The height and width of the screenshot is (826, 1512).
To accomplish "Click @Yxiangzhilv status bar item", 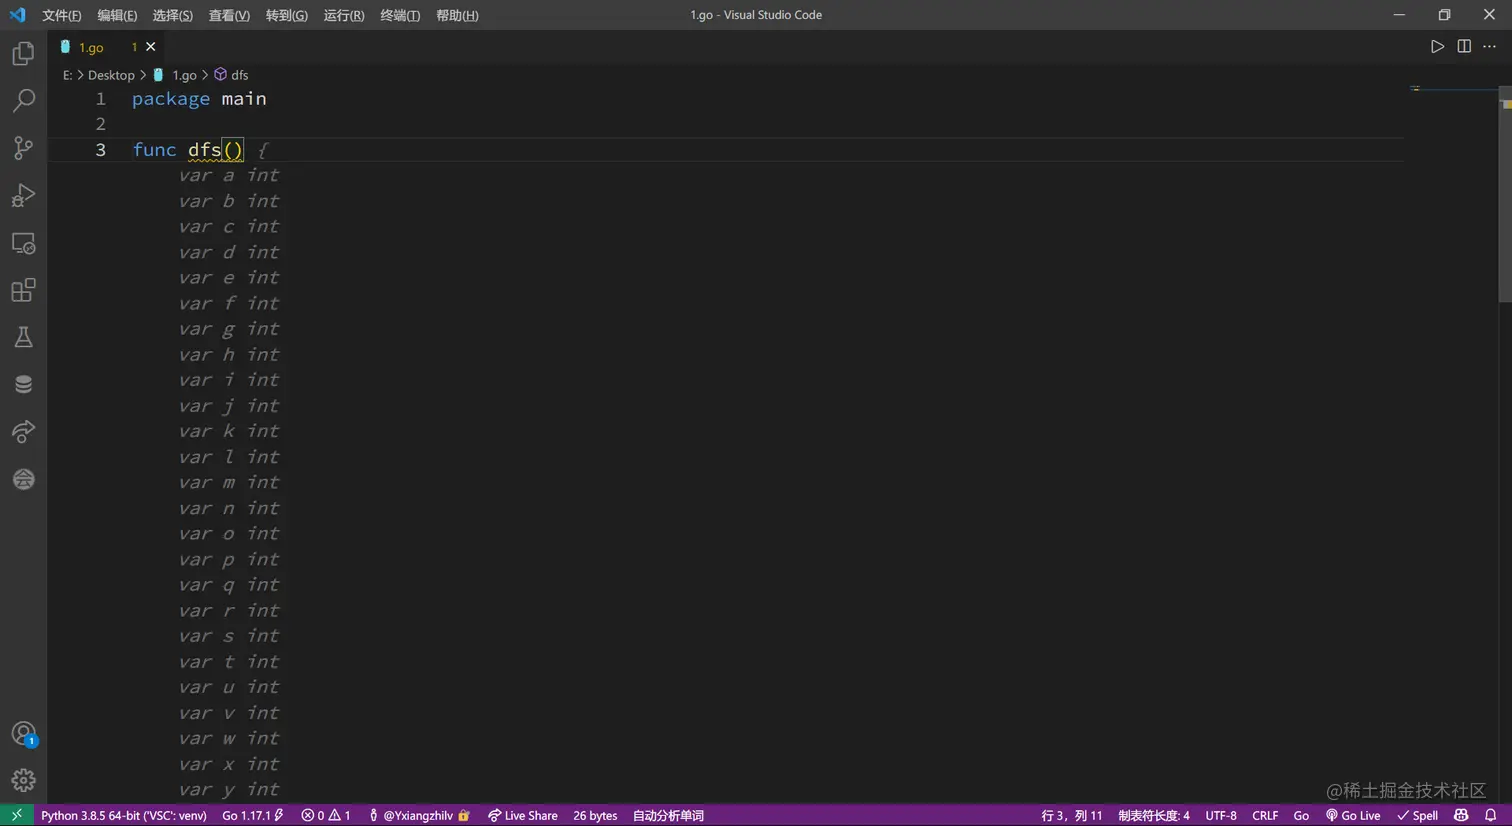I will click(419, 815).
